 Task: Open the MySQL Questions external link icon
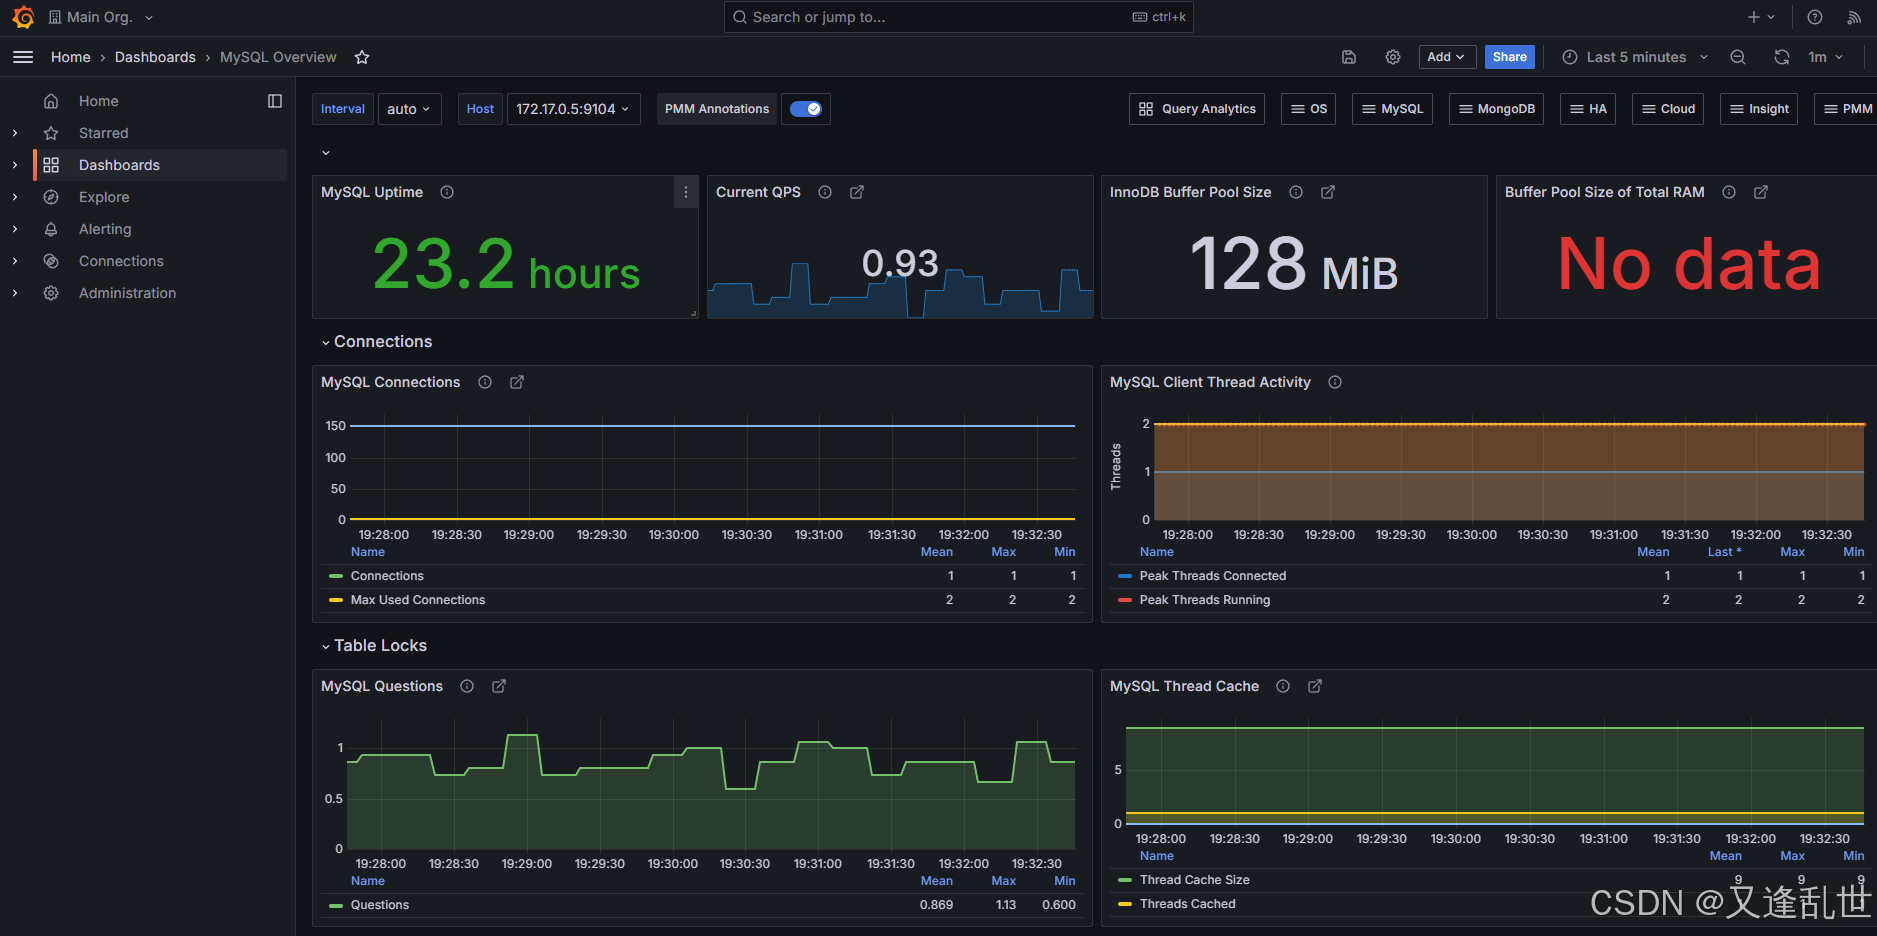tap(499, 686)
